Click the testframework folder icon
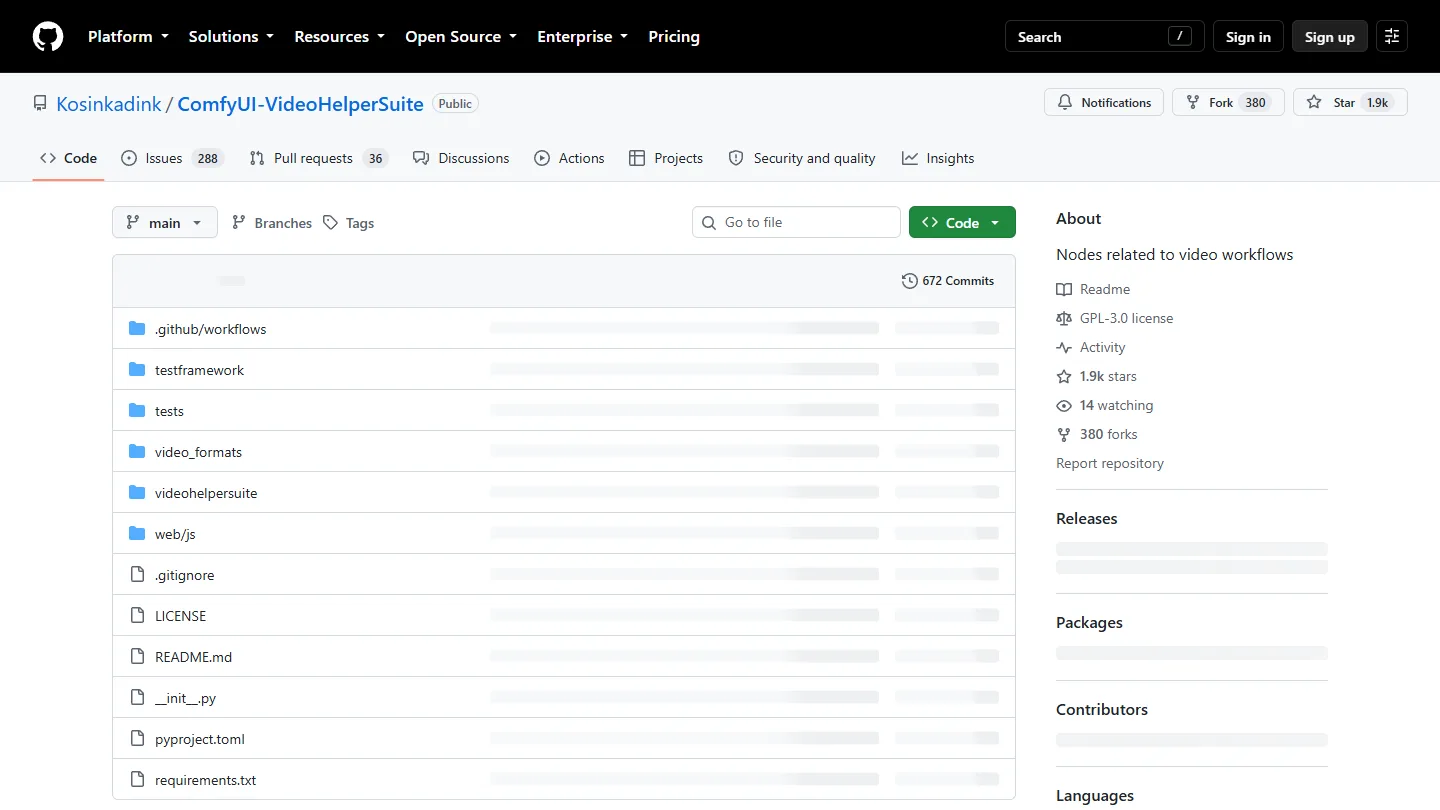This screenshot has width=1440, height=810. click(137, 370)
